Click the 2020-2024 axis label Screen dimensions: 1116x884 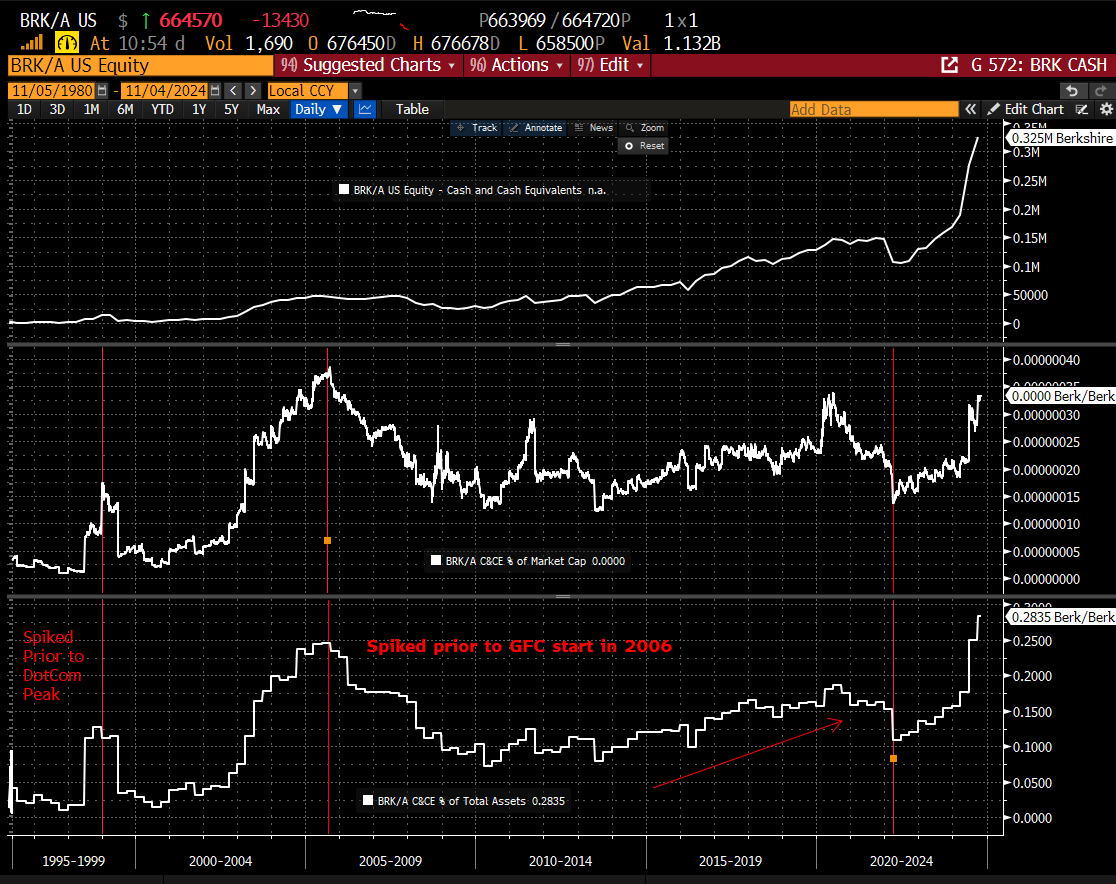point(901,861)
